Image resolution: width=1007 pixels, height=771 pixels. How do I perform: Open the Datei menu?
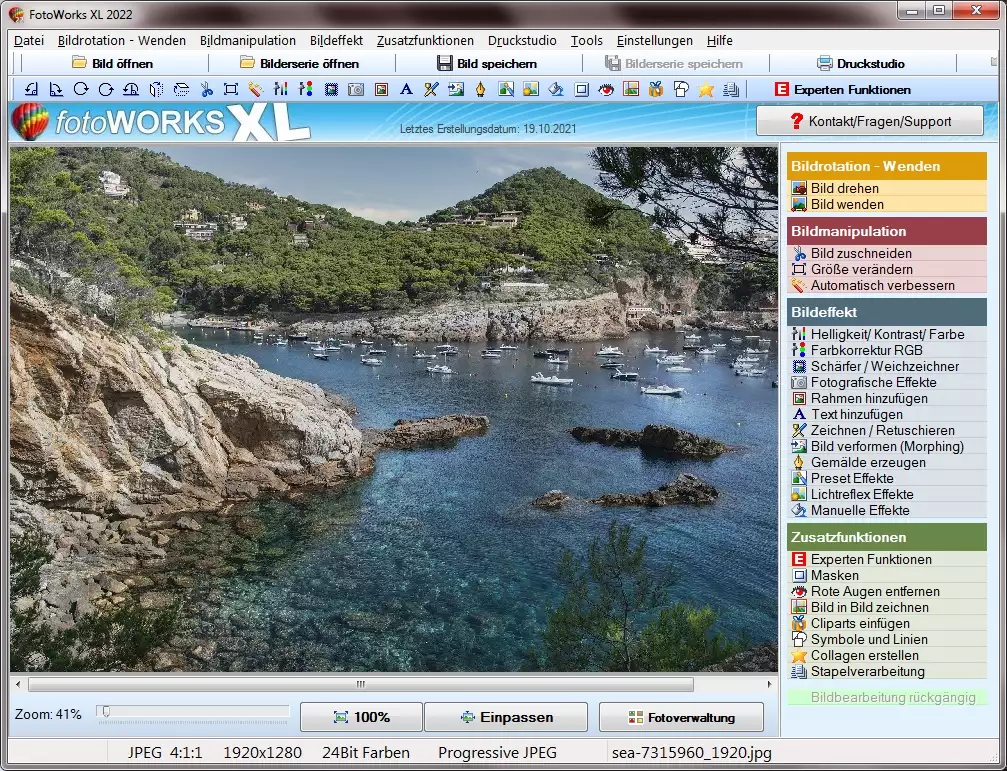[x=29, y=41]
